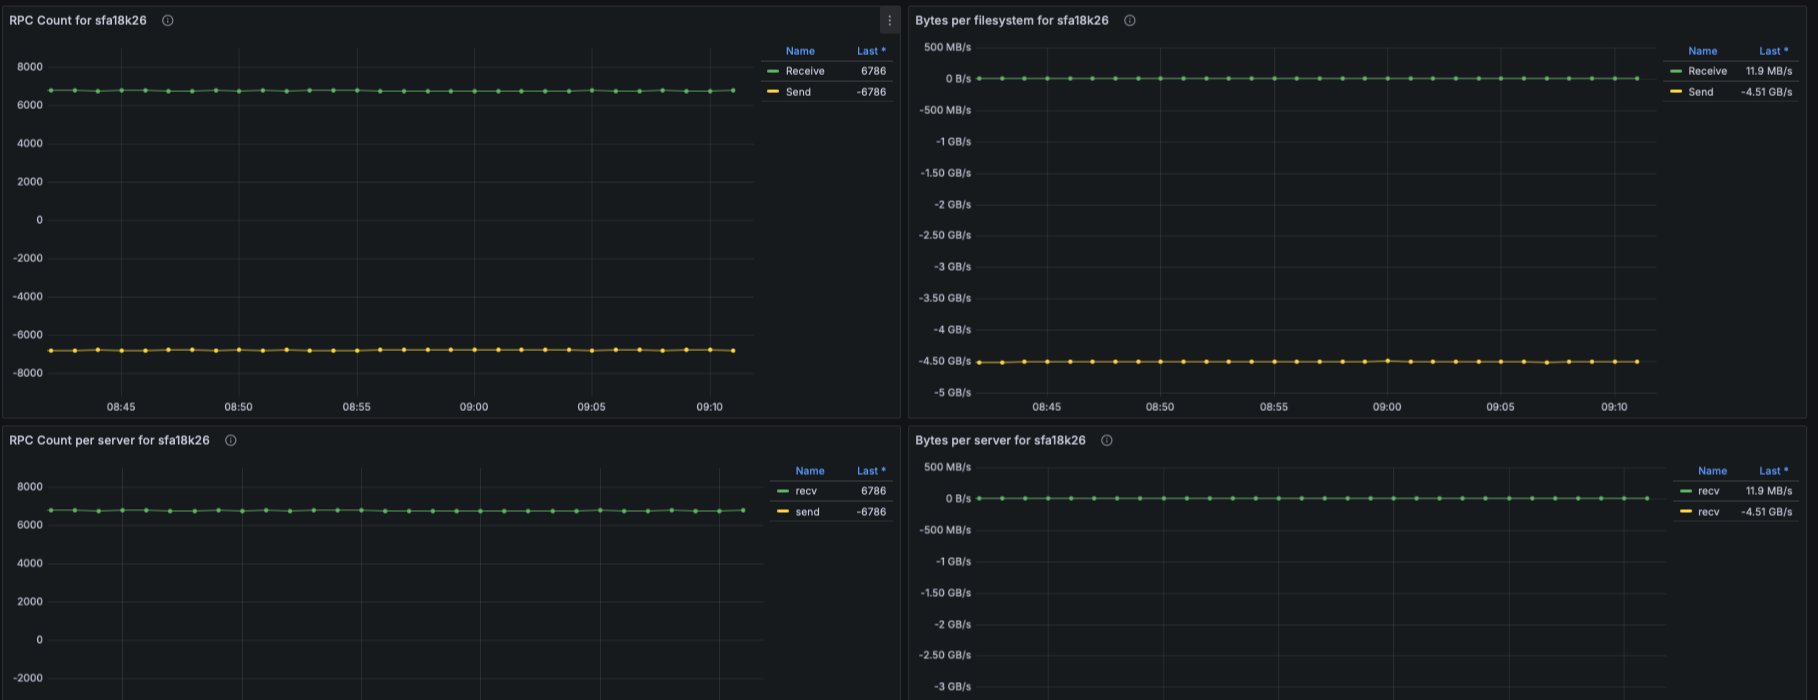Click yellow recv color line in Bytes per server legend
This screenshot has height=700, width=1818.
(x=1686, y=512)
